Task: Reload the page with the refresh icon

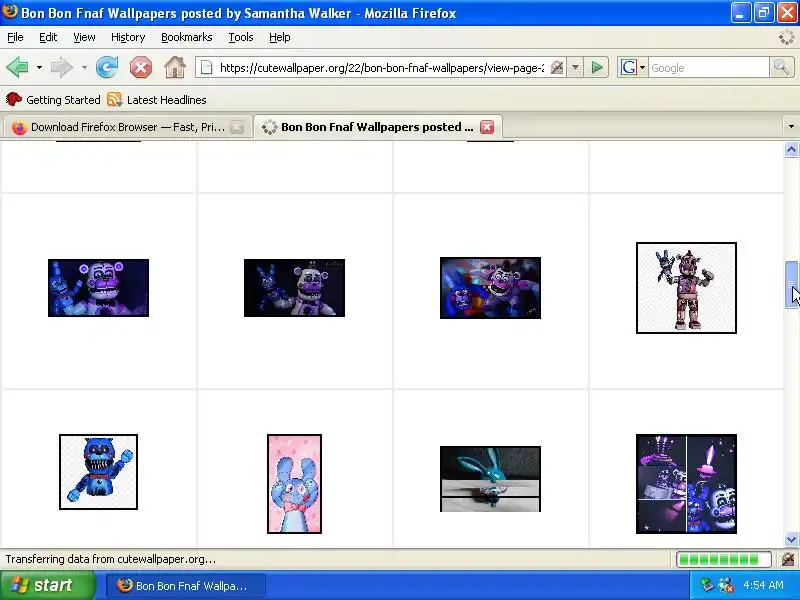Action: pos(107,67)
